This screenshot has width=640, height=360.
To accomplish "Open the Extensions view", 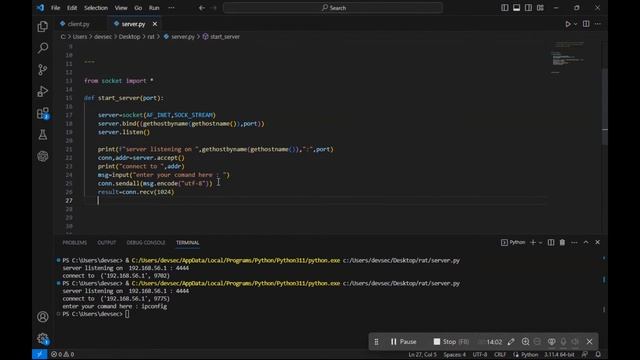I will pos(42,113).
